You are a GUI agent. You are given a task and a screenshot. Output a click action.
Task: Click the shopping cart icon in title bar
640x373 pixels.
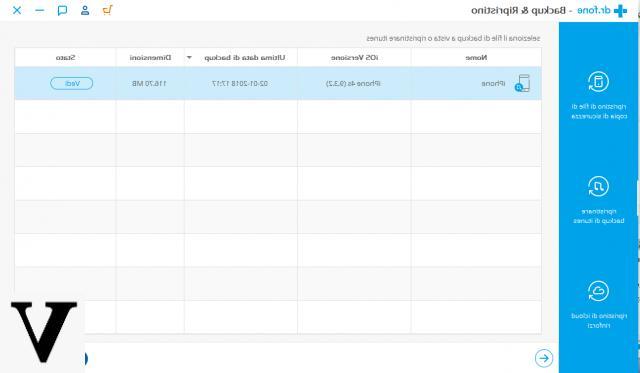[x=107, y=10]
